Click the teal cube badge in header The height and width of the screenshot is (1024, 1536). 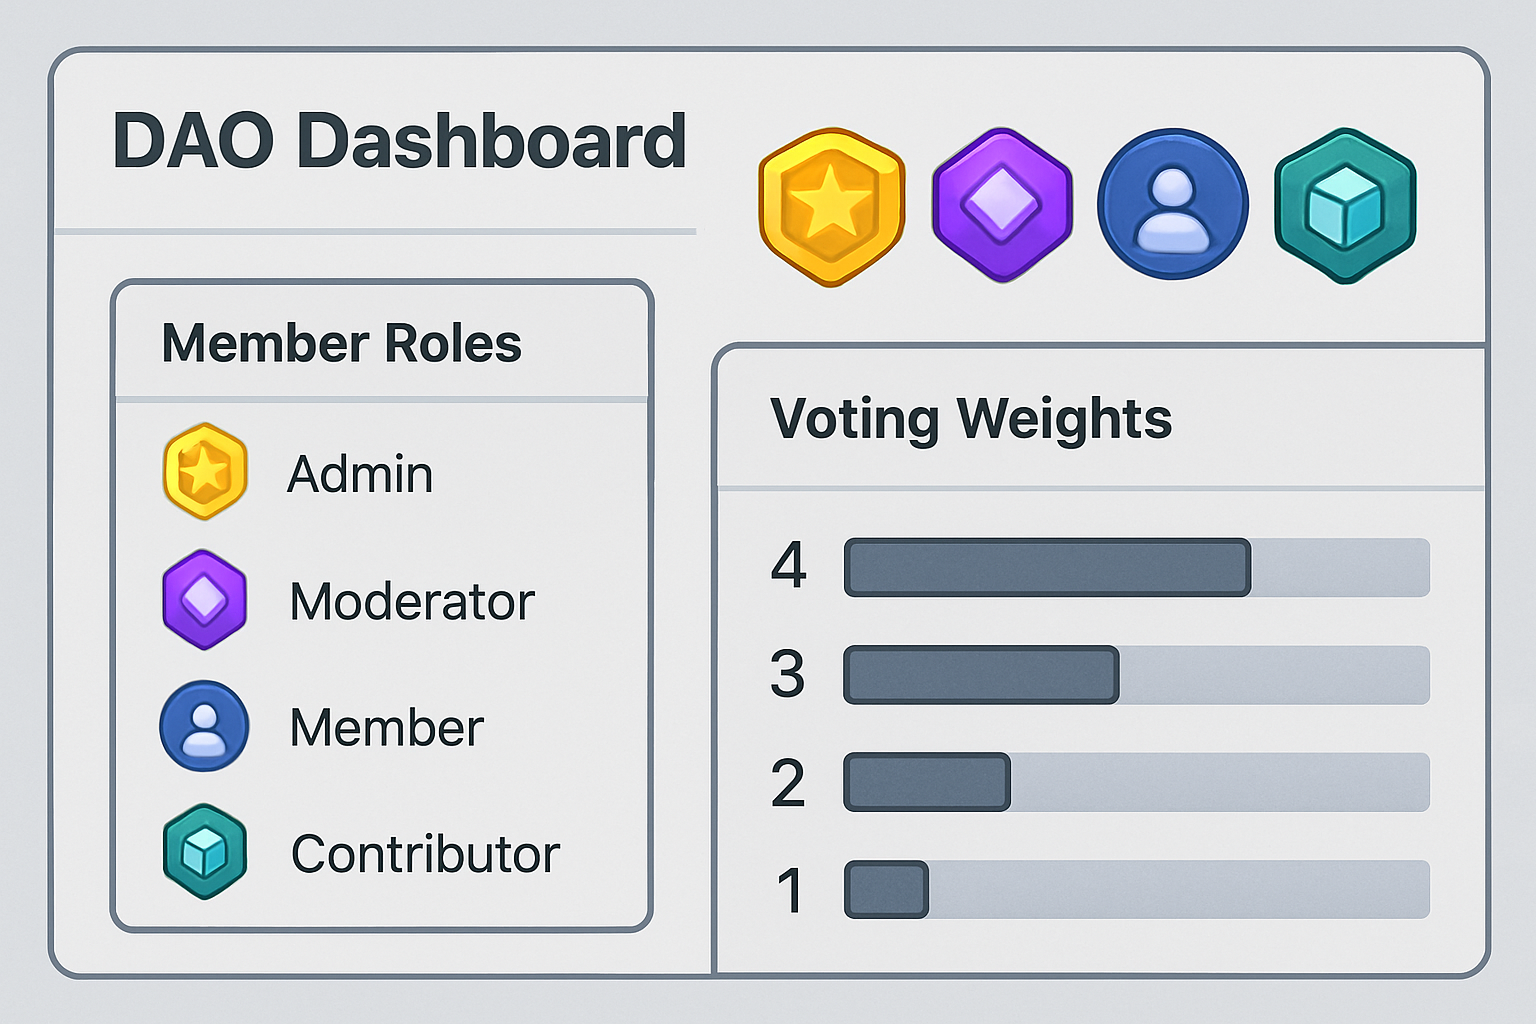(1345, 205)
